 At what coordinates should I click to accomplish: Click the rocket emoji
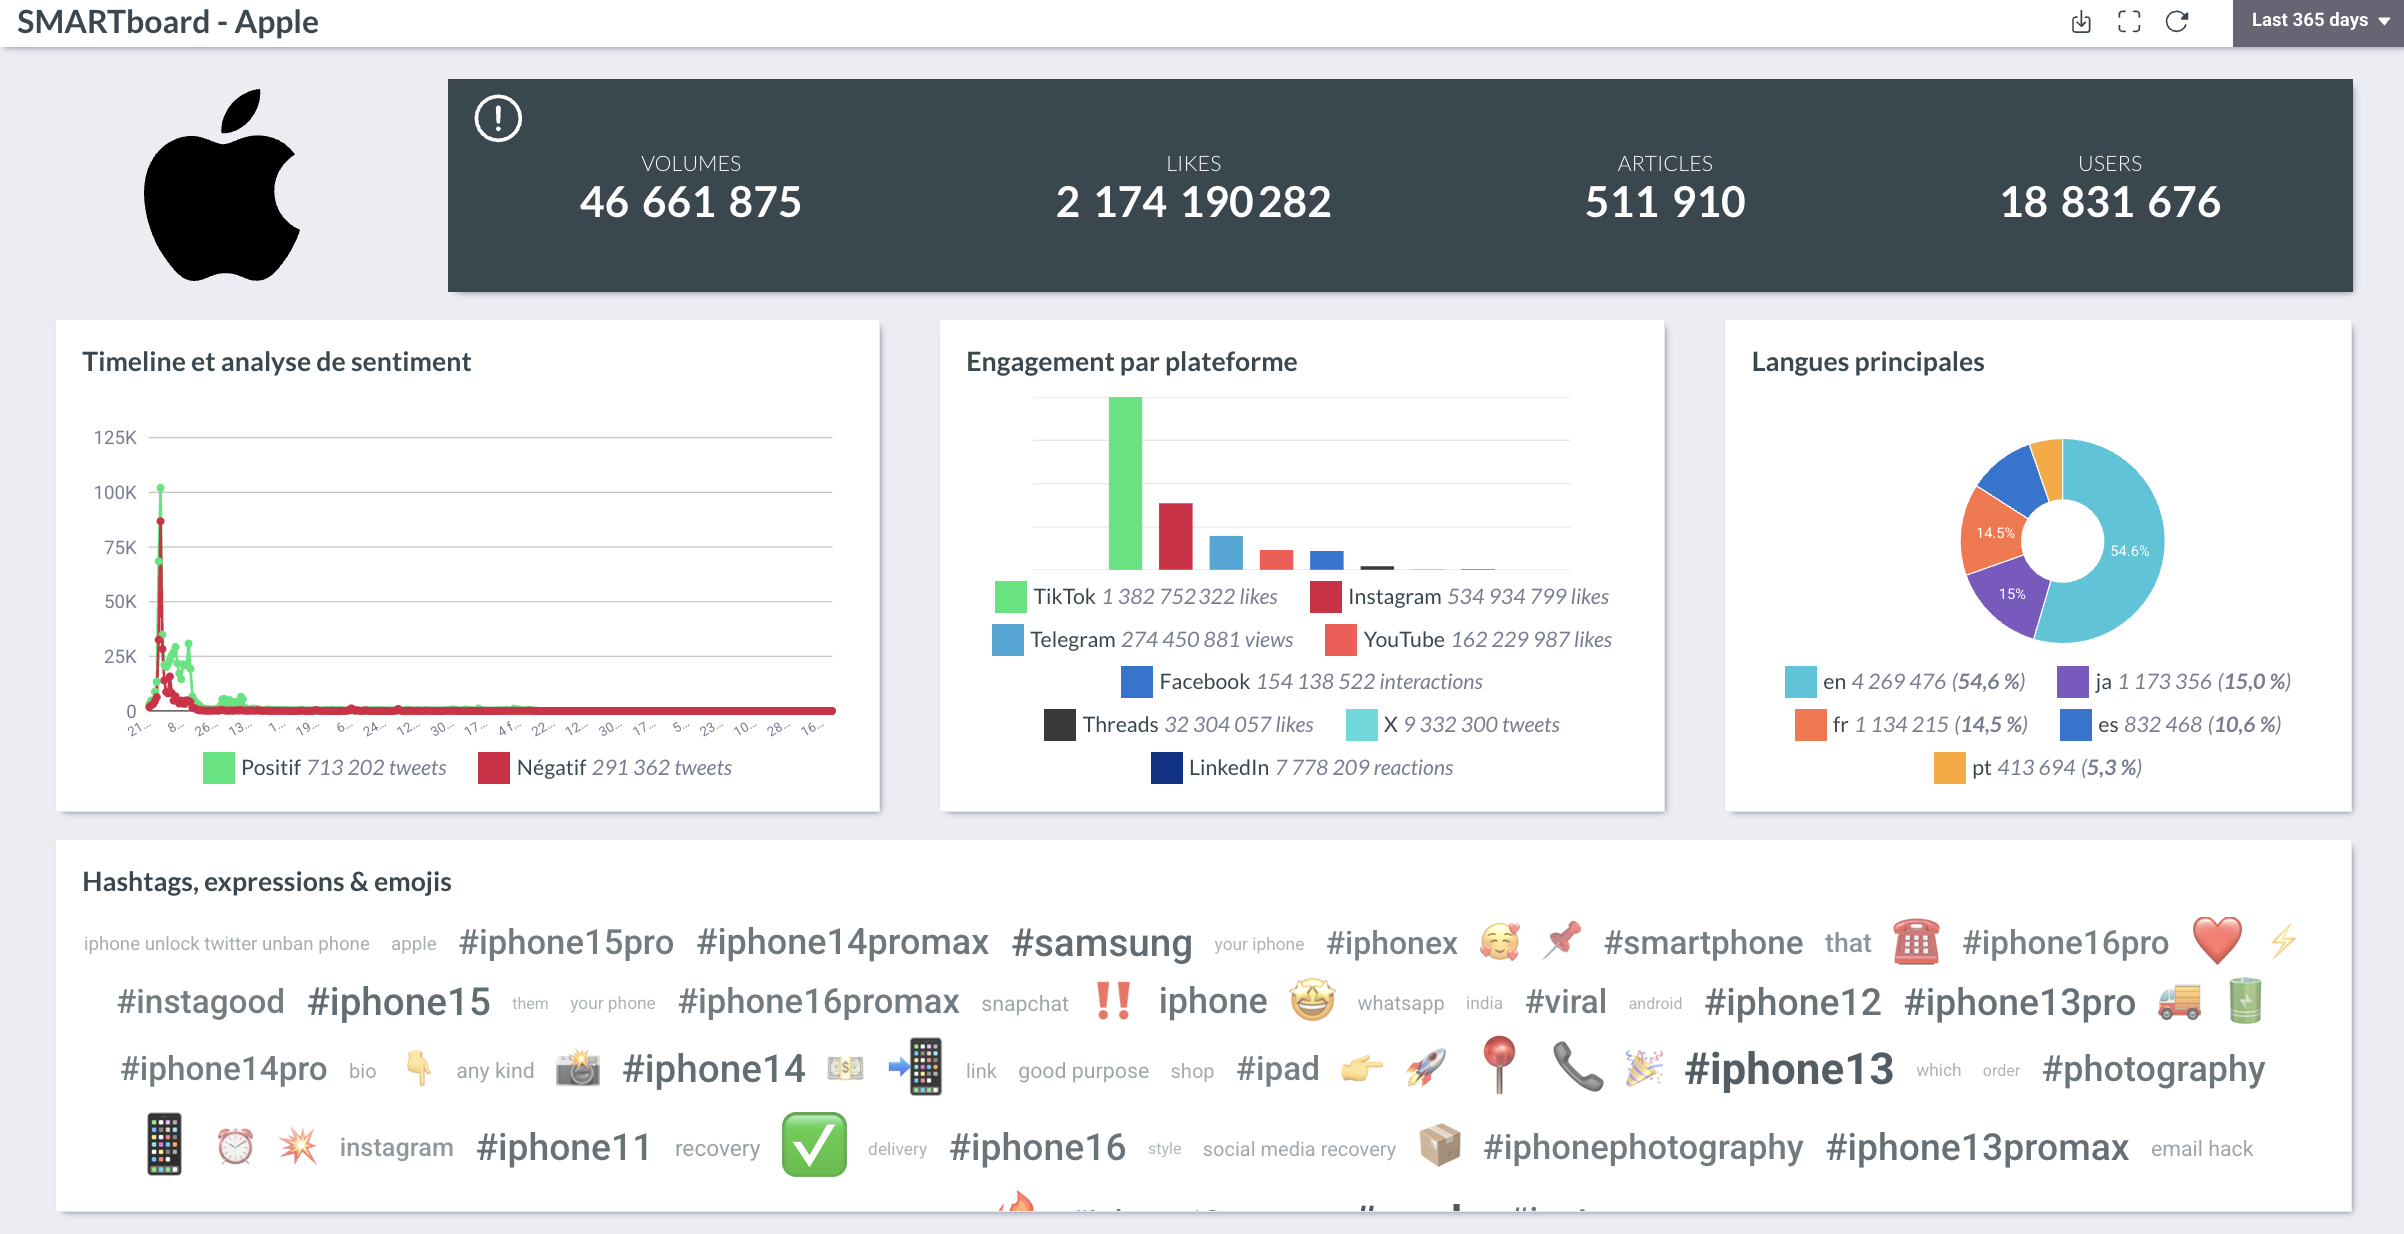click(1426, 1069)
